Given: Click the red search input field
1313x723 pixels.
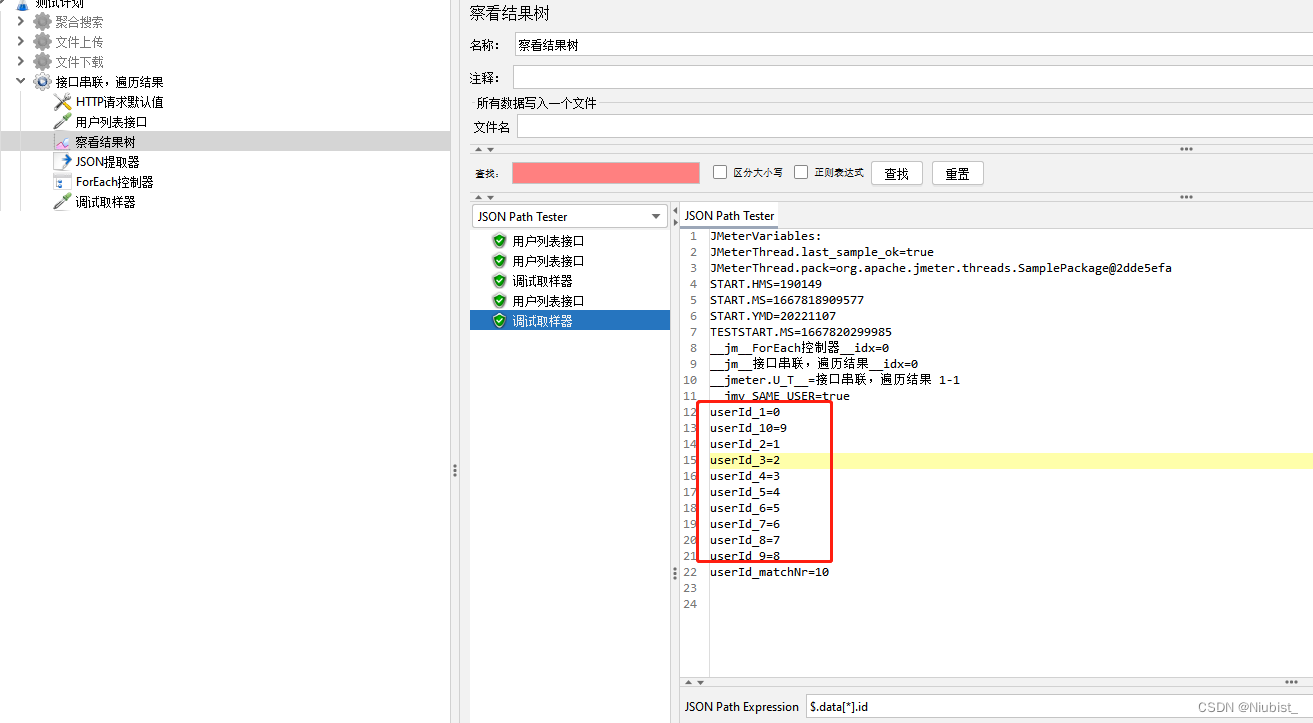Looking at the screenshot, I should coord(606,173).
